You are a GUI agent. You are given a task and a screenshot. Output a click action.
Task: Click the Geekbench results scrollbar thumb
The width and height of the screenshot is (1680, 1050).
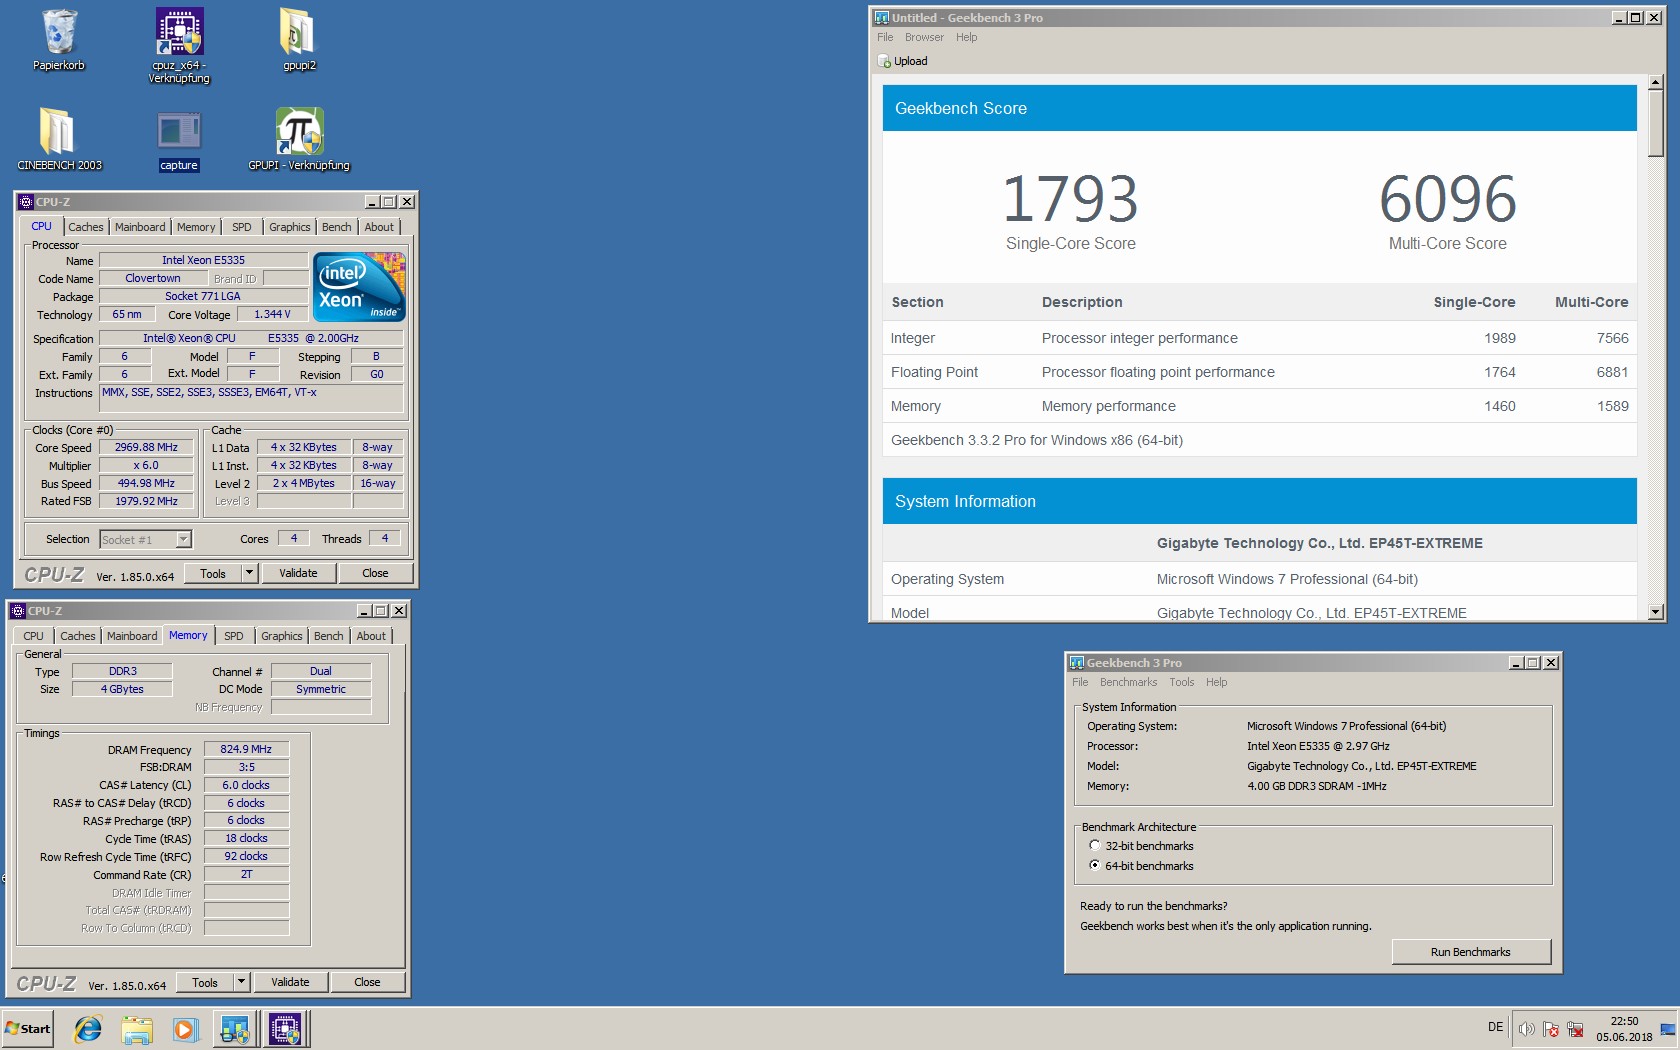(x=1656, y=124)
